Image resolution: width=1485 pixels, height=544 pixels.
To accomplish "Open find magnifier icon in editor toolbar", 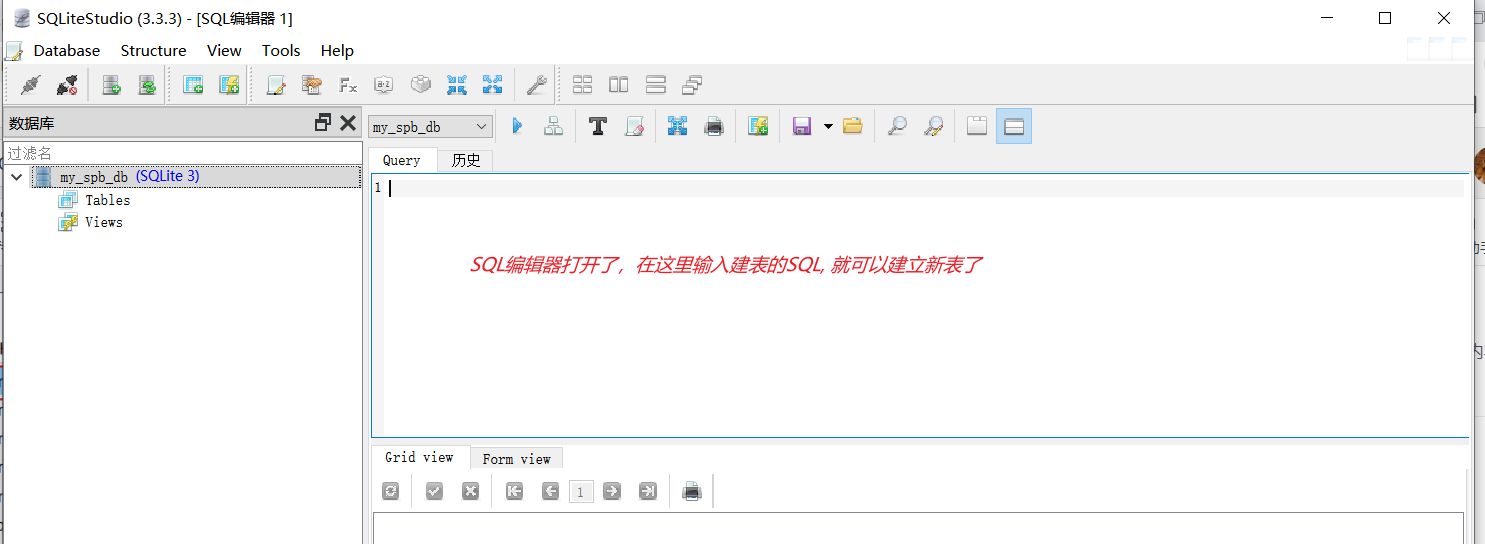I will [x=897, y=126].
